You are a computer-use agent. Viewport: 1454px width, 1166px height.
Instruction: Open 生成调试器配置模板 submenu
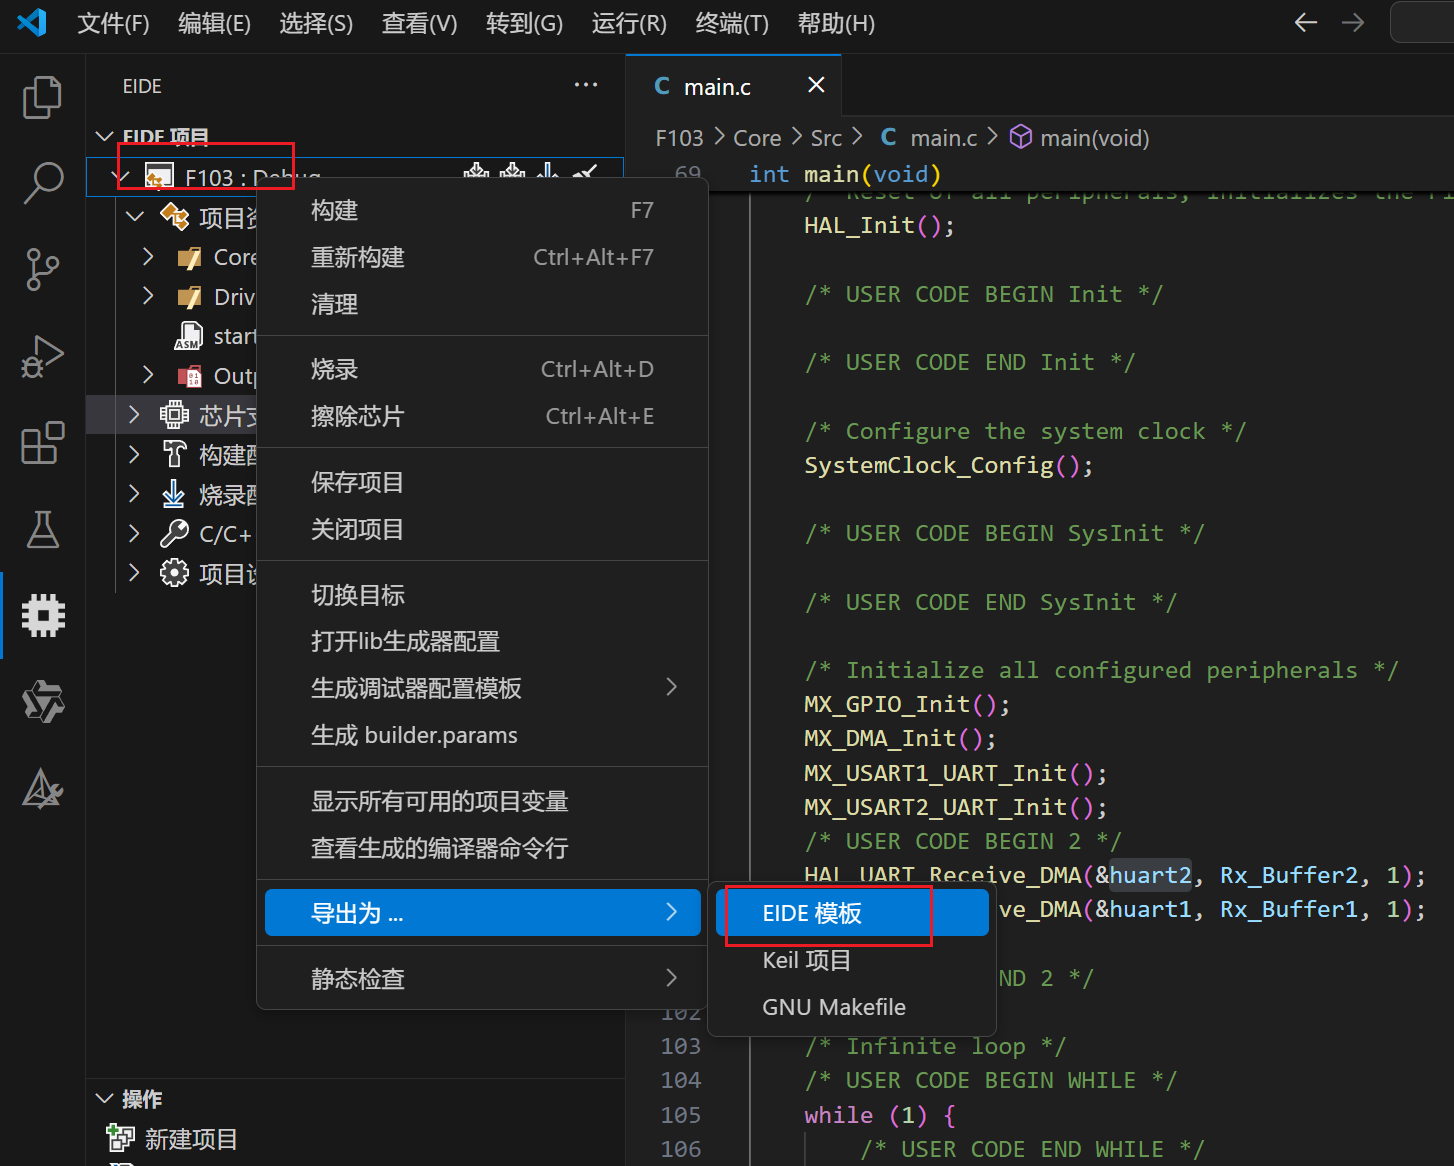[482, 688]
